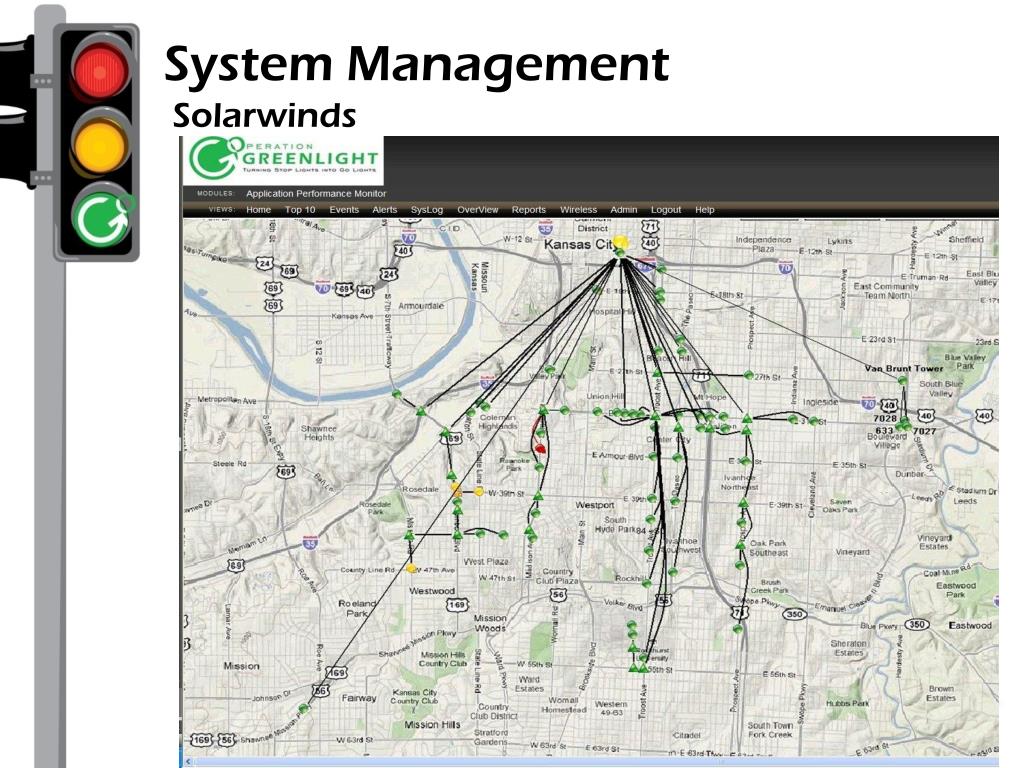Click the Van Brunt Tower map label
1024x768 pixels.
point(904,368)
